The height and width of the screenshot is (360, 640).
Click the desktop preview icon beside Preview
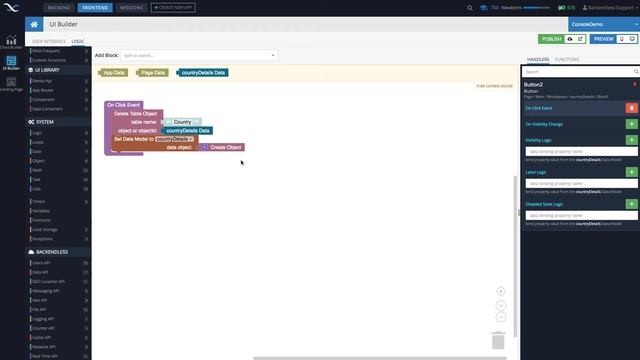click(632, 39)
